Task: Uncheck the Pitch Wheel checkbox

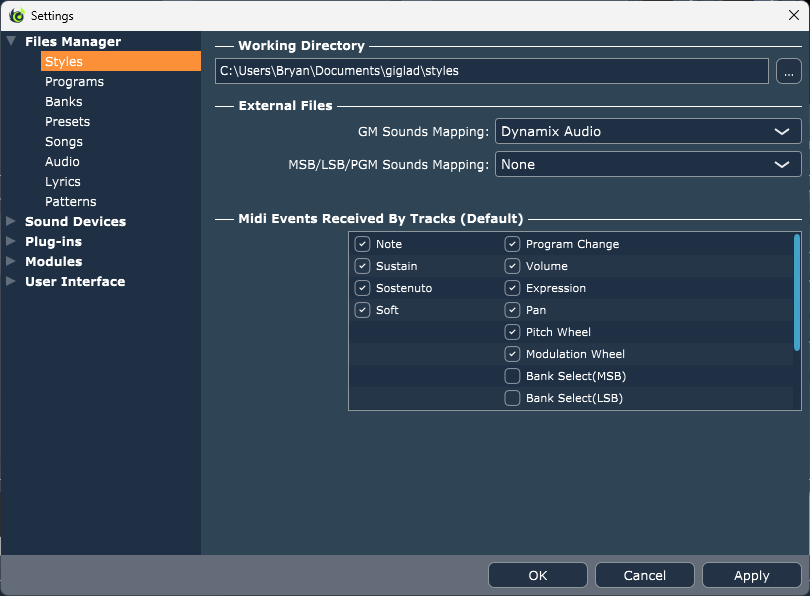Action: click(x=512, y=332)
